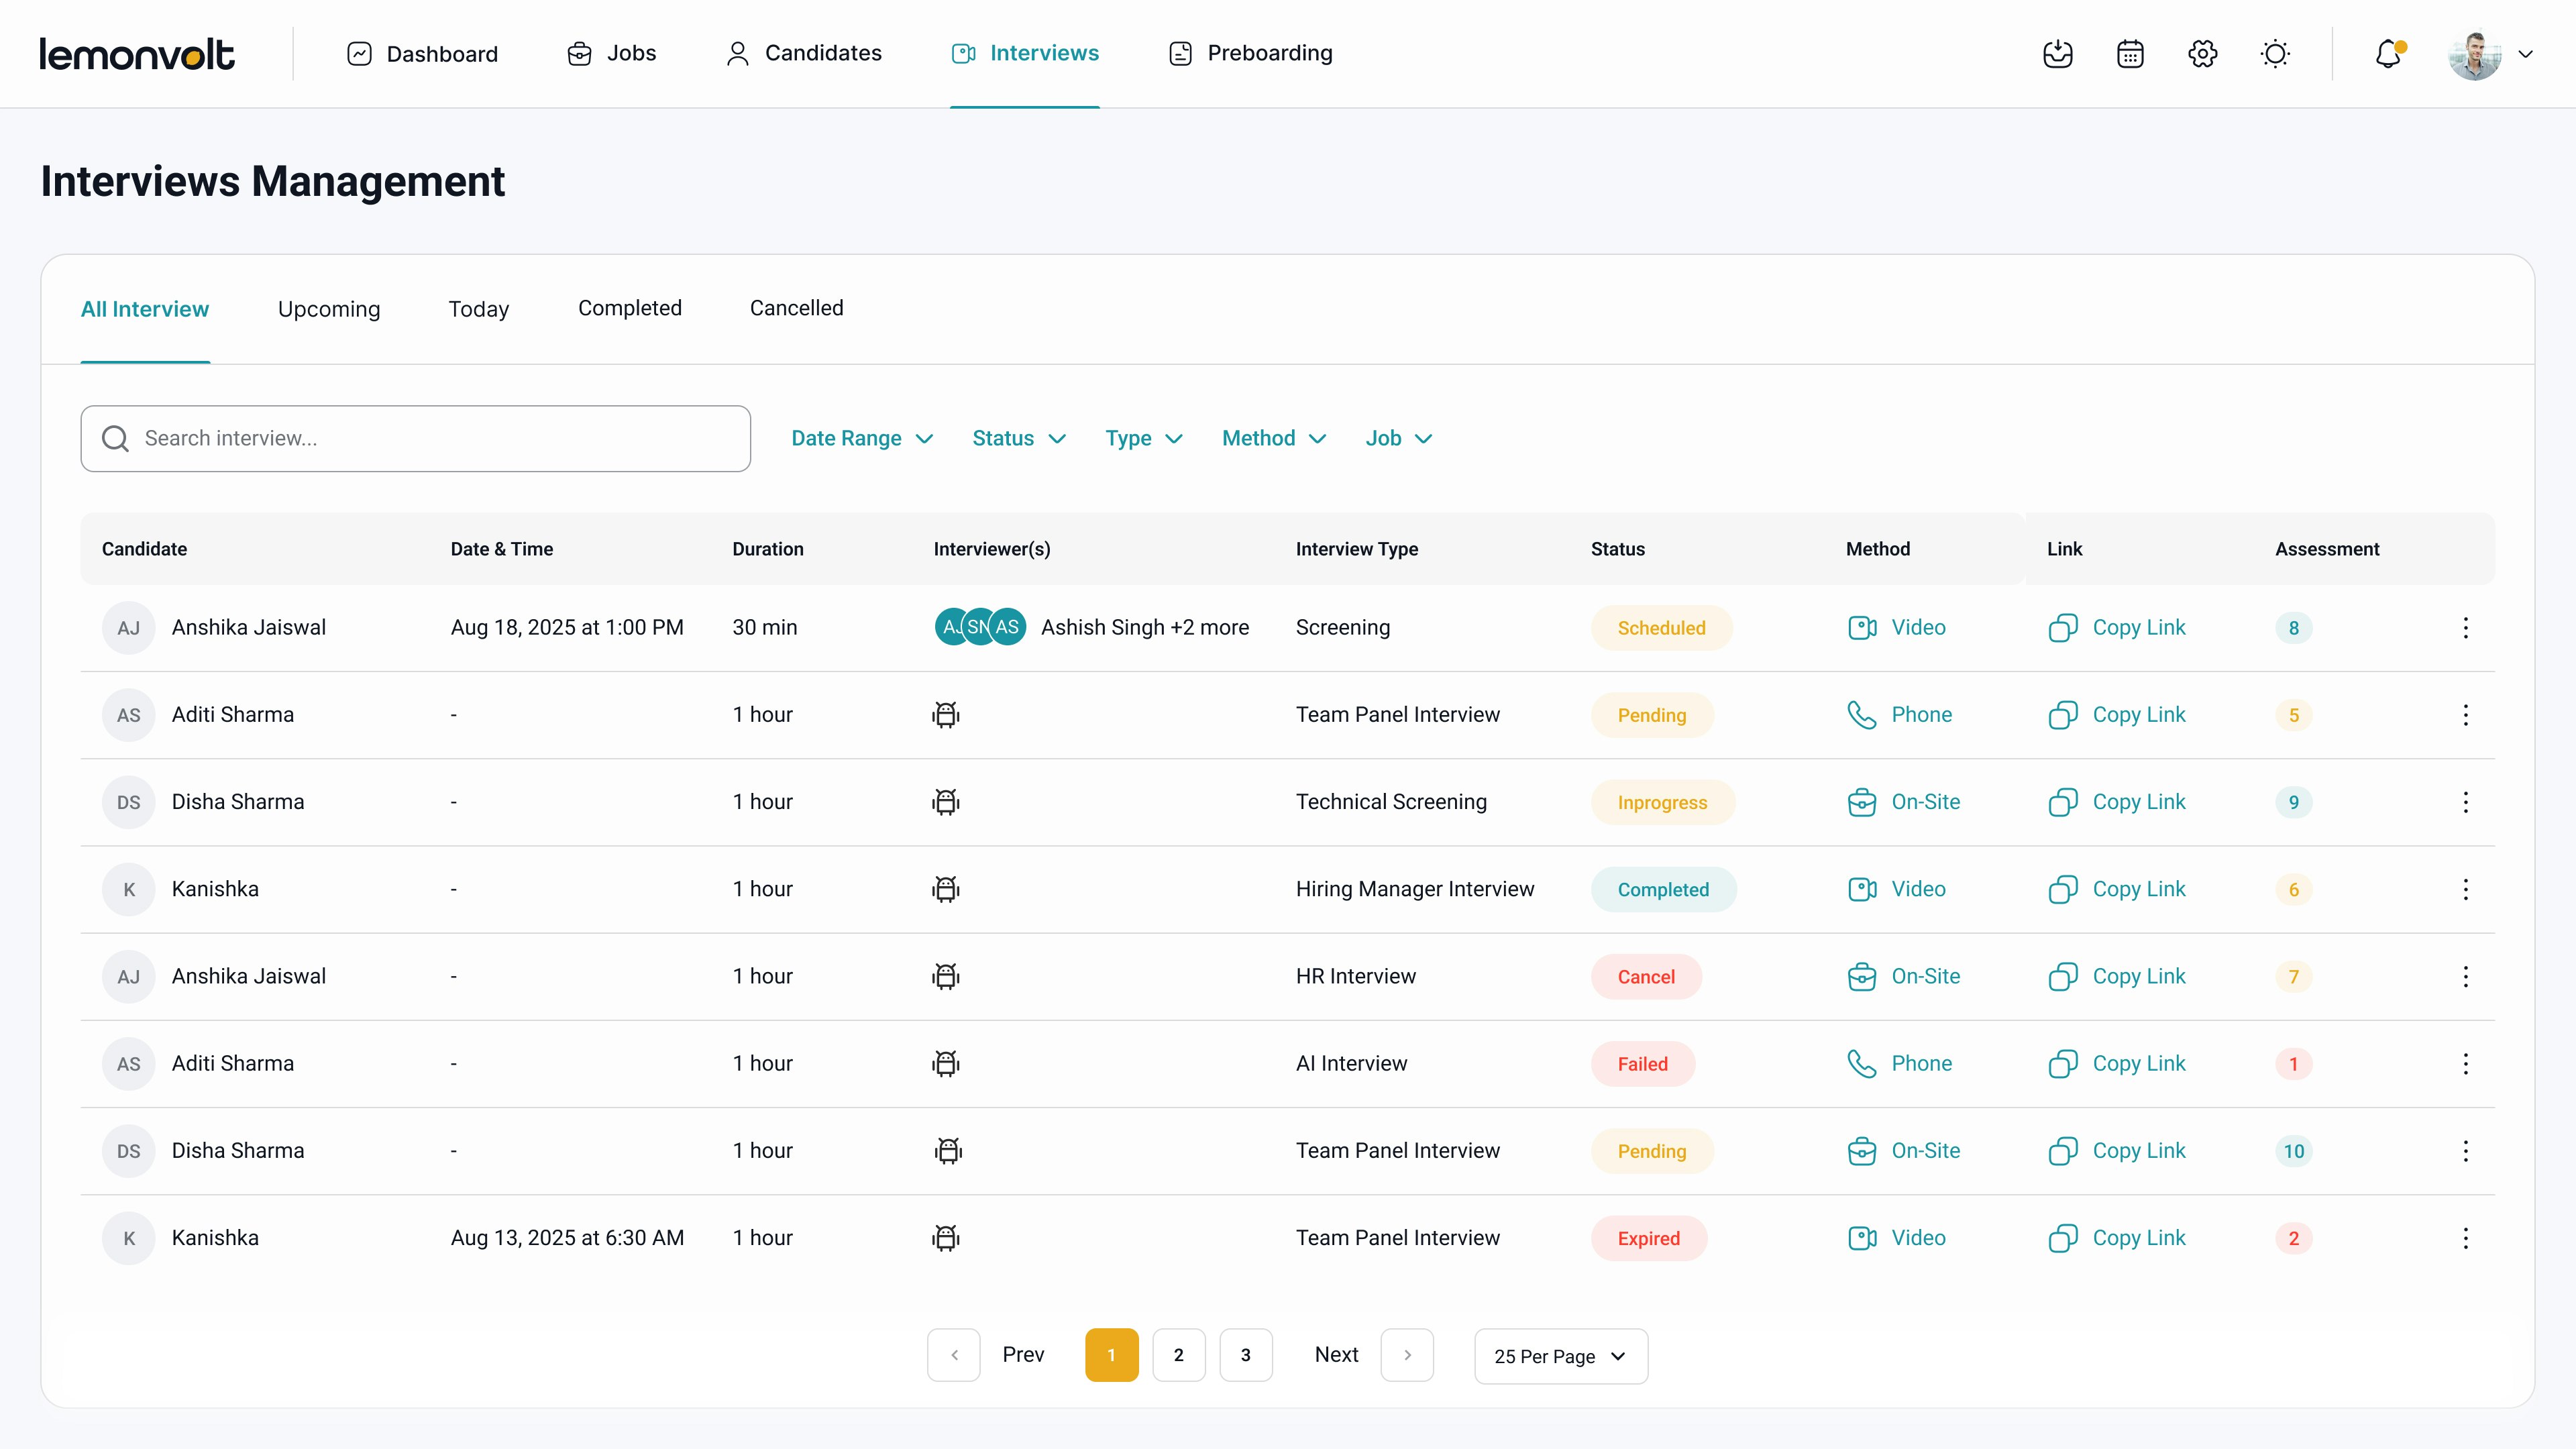Click the AI bot interviewer icon on Disha Sharma's Technical Screening
Image resolution: width=2576 pixels, height=1449 pixels.
pyautogui.click(x=945, y=801)
